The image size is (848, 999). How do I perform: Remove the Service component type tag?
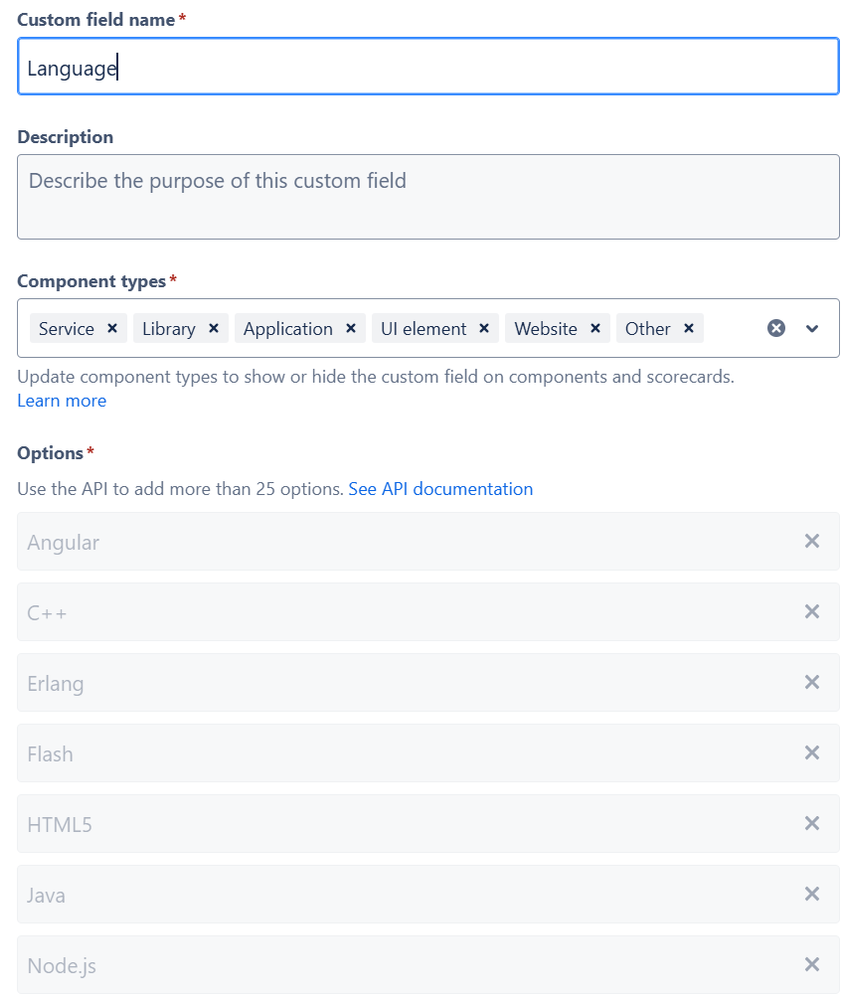111,328
